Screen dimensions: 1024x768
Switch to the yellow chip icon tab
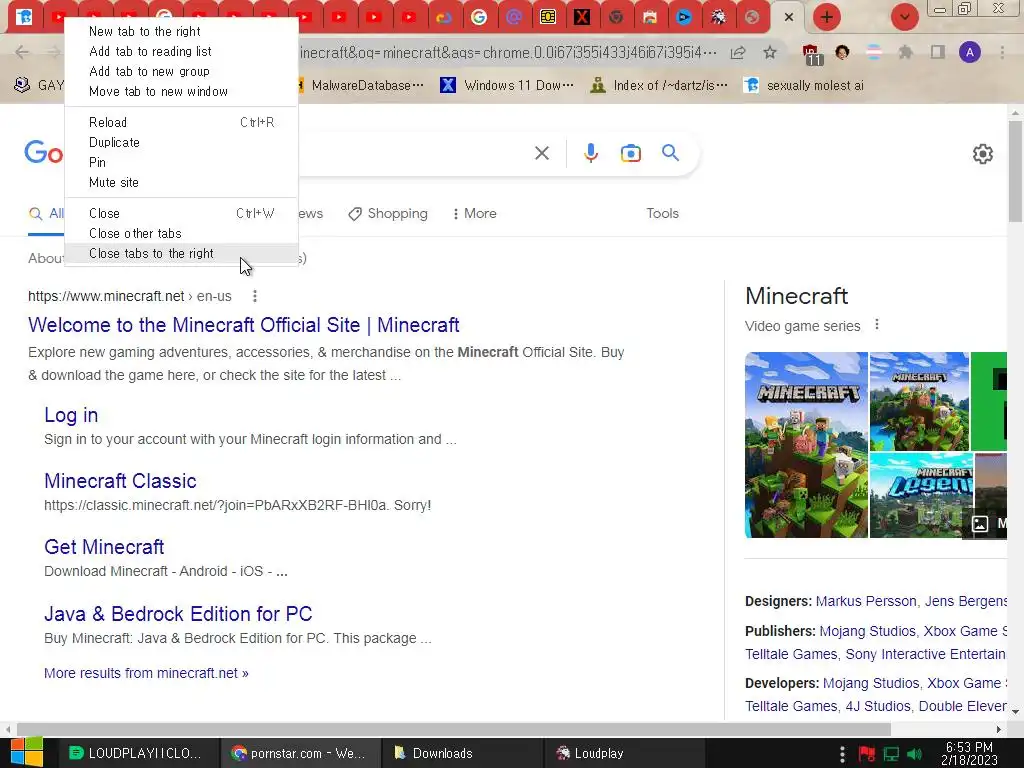tap(547, 17)
